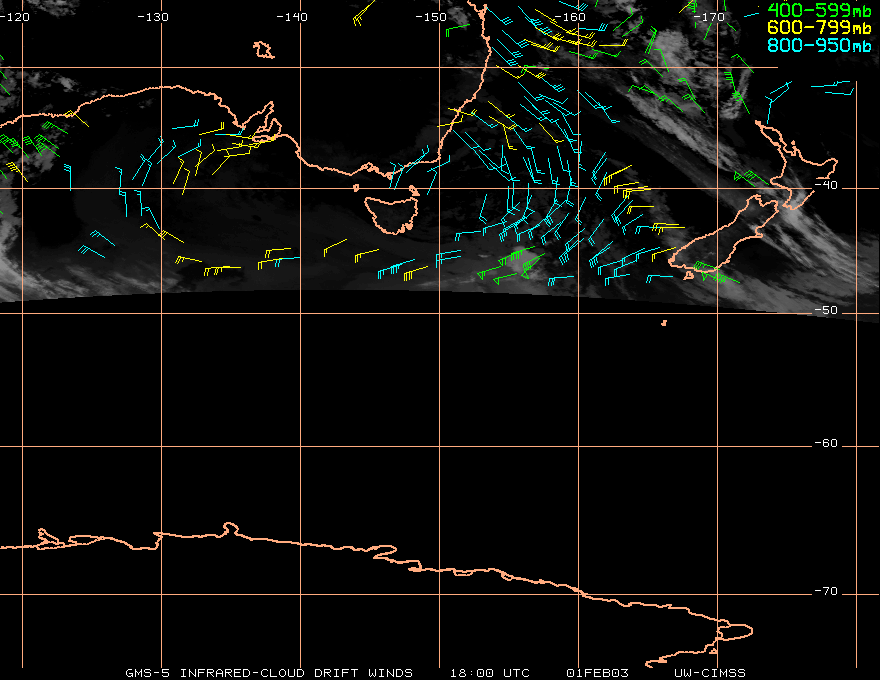
Task: Click the small island outline below -50 latitude
Action: (x=664, y=323)
